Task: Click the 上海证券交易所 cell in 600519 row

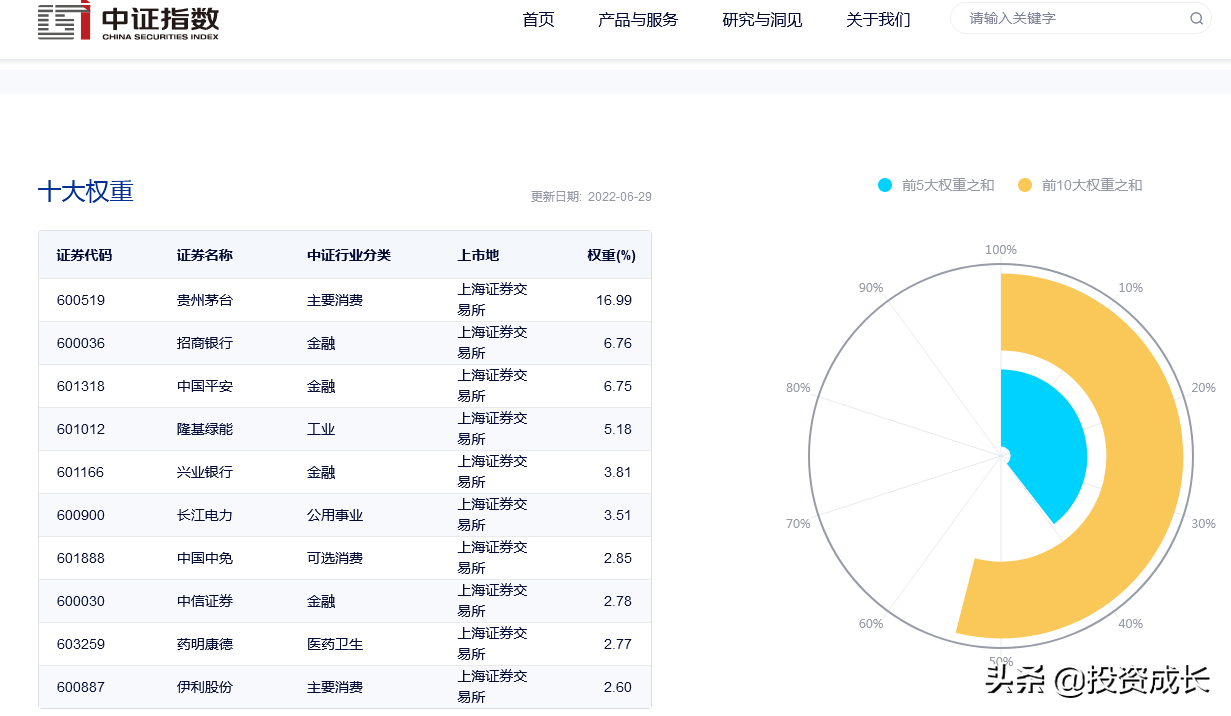Action: pos(493,300)
